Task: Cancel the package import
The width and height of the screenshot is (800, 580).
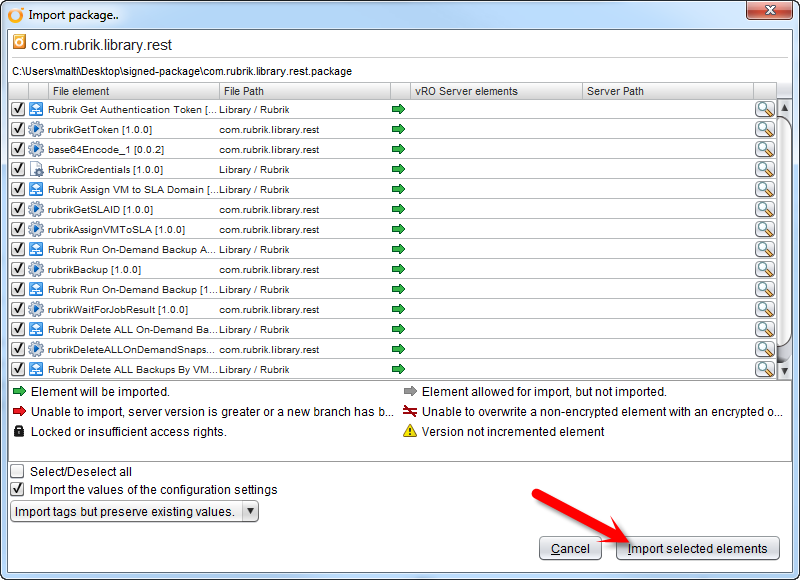Action: pyautogui.click(x=570, y=548)
